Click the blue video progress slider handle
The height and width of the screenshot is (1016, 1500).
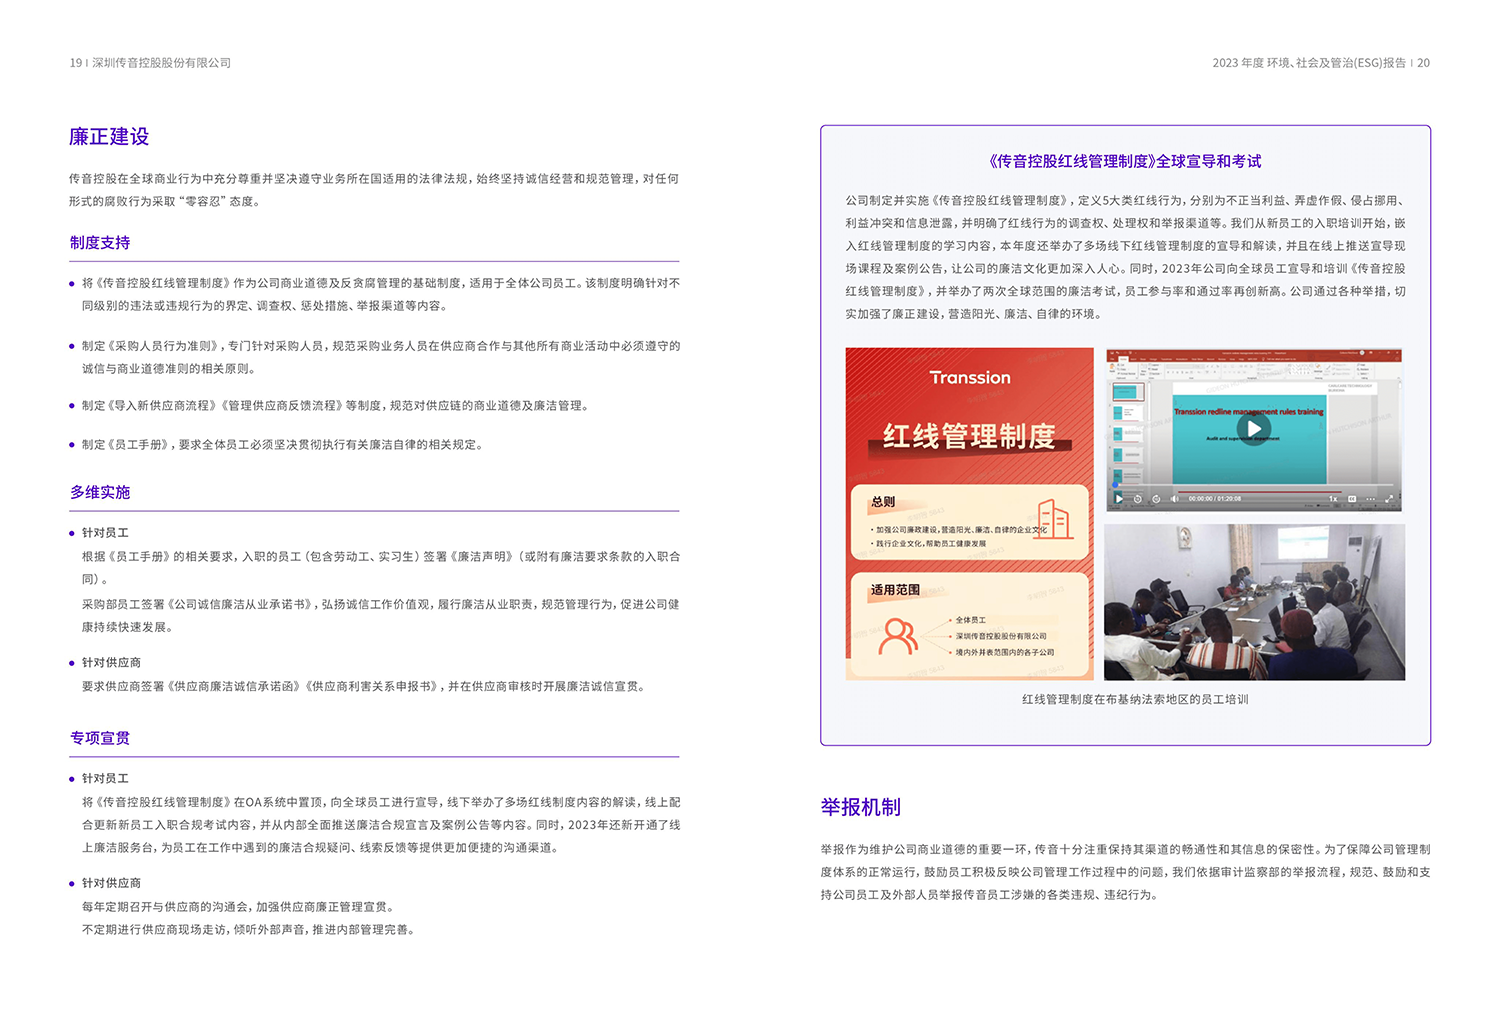[1116, 485]
